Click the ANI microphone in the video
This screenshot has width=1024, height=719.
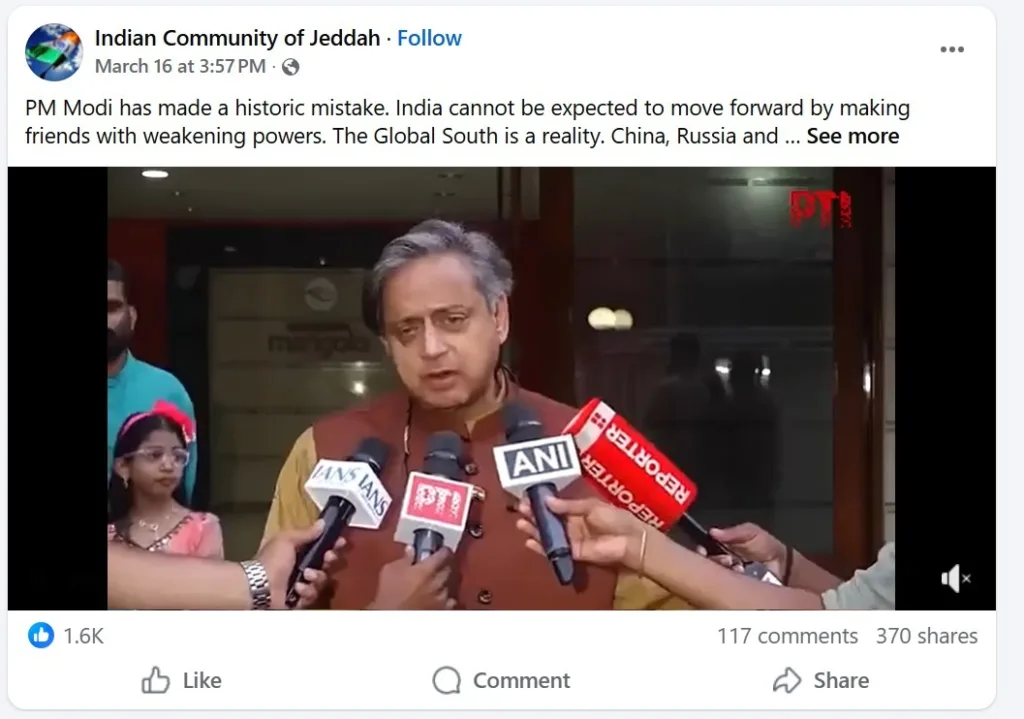pos(537,463)
